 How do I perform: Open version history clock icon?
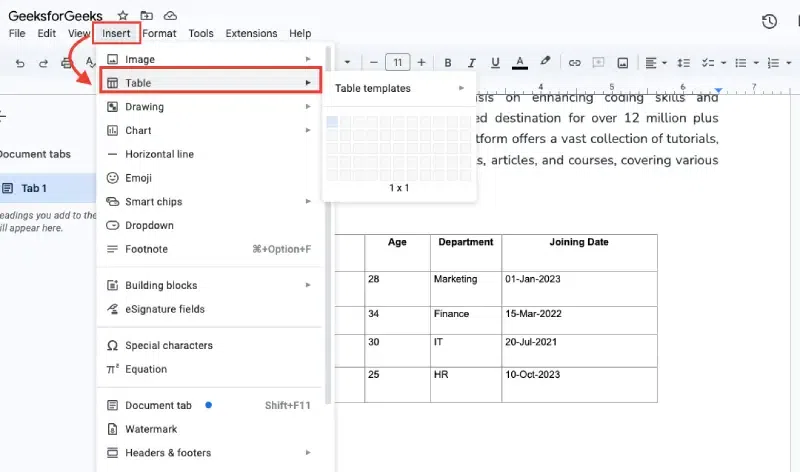point(769,21)
